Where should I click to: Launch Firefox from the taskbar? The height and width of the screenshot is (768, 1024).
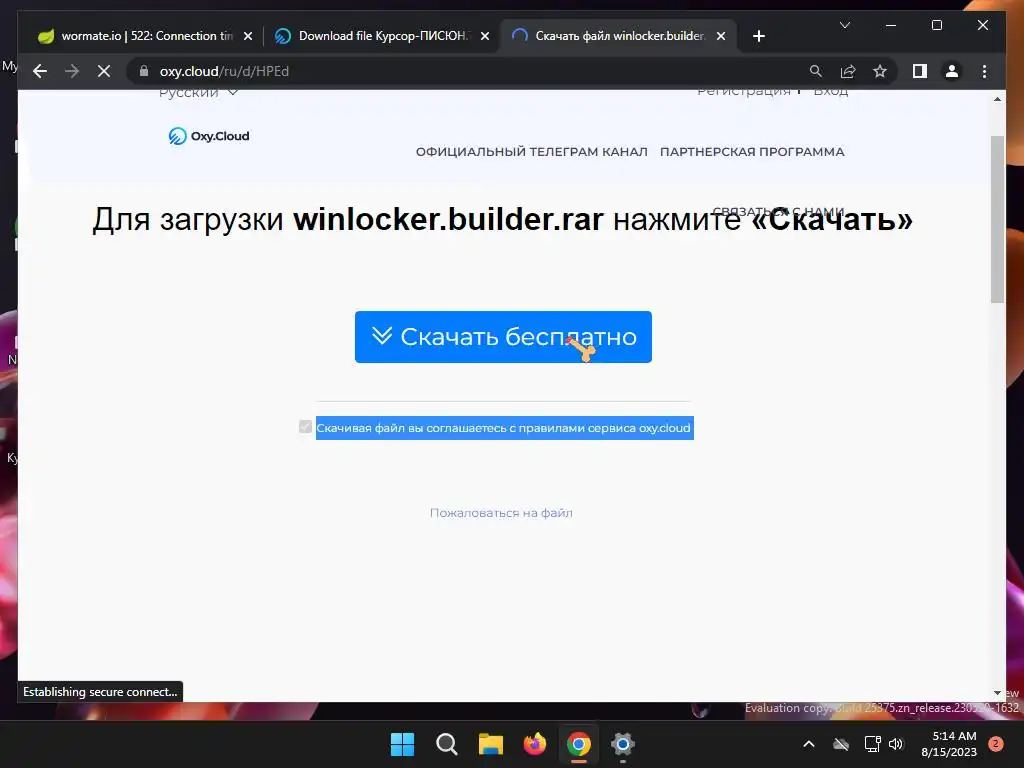[x=535, y=744]
